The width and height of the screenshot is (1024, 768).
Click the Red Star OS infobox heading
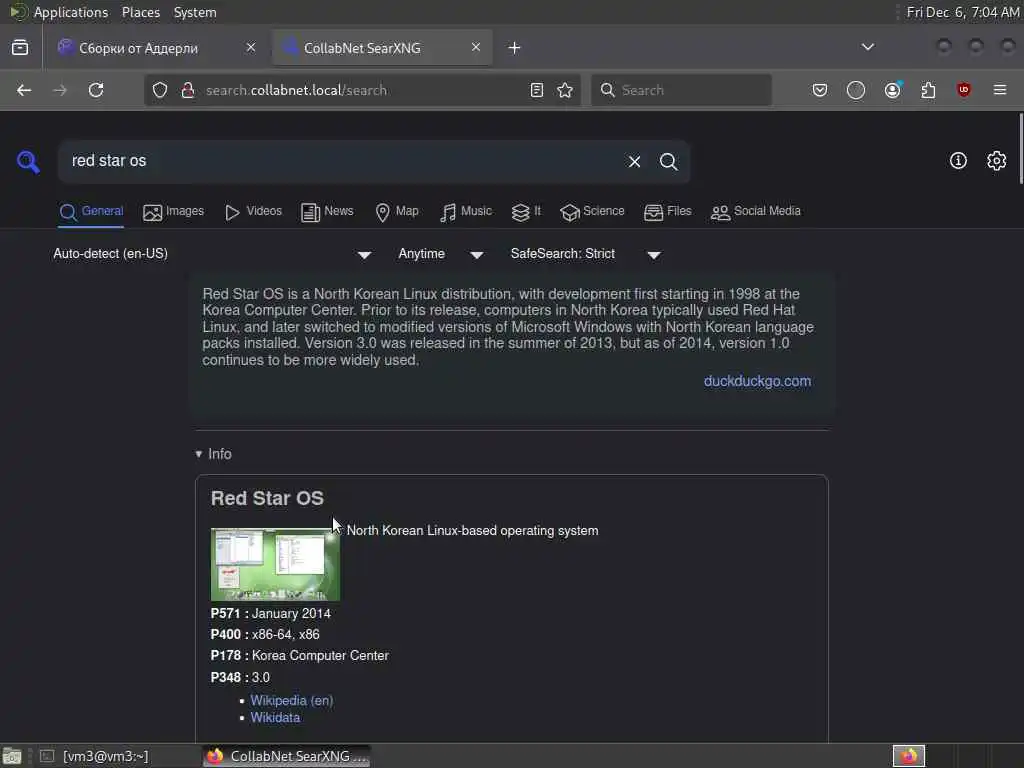click(267, 498)
